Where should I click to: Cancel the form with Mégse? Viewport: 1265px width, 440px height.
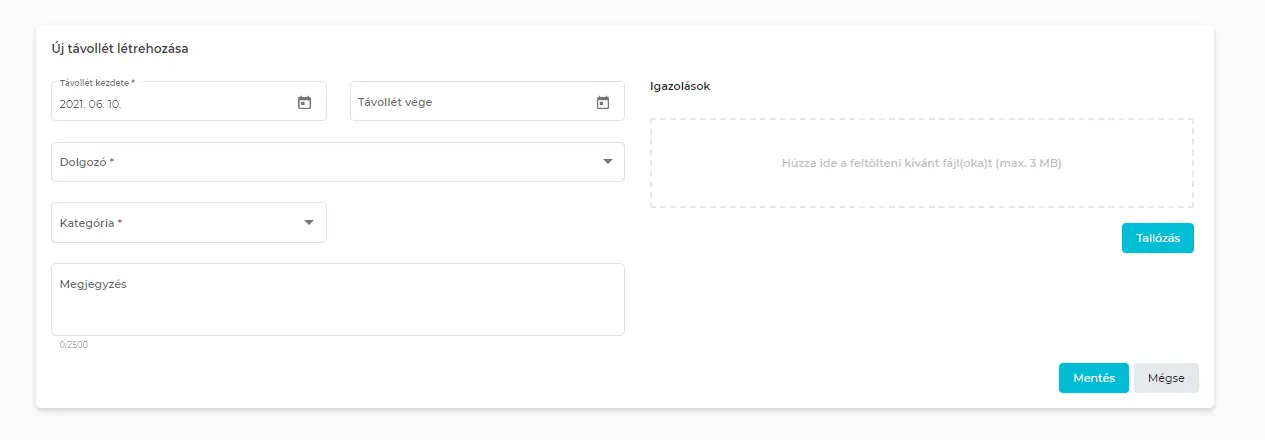pos(1166,378)
